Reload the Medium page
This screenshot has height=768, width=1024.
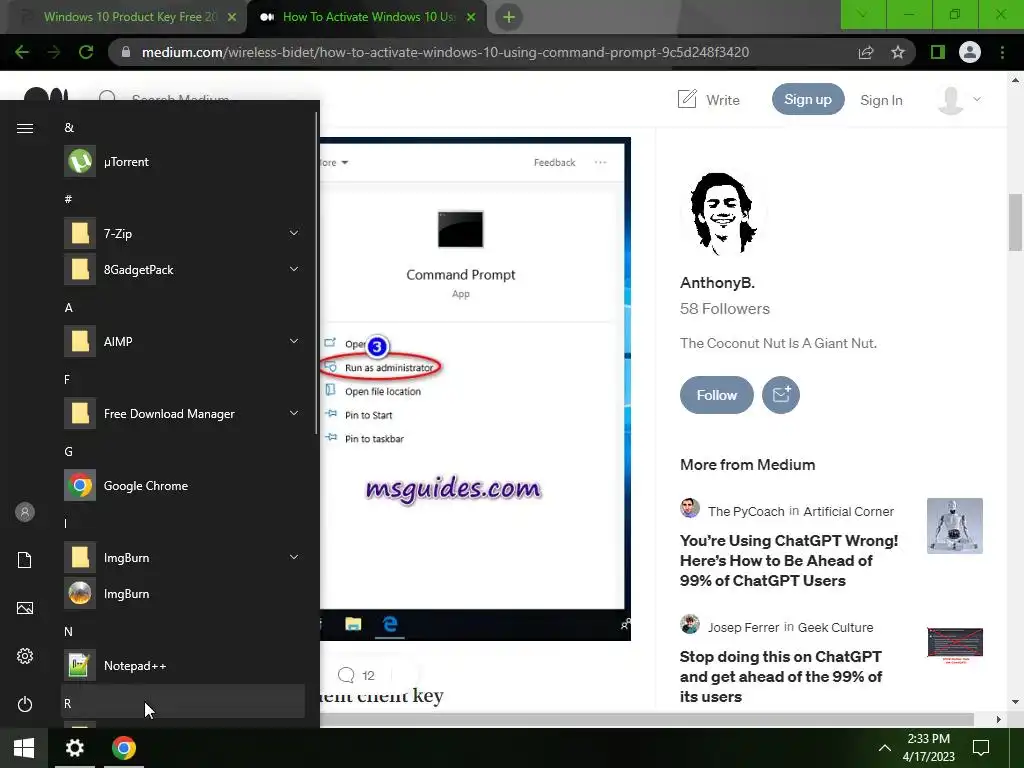86,52
